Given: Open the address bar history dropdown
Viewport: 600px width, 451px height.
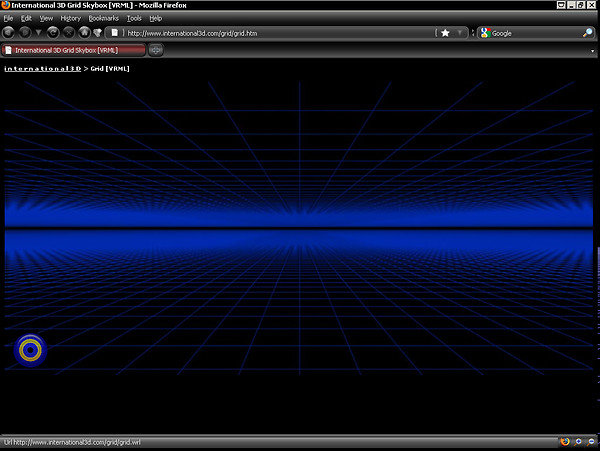Looking at the screenshot, I should tap(460, 33).
